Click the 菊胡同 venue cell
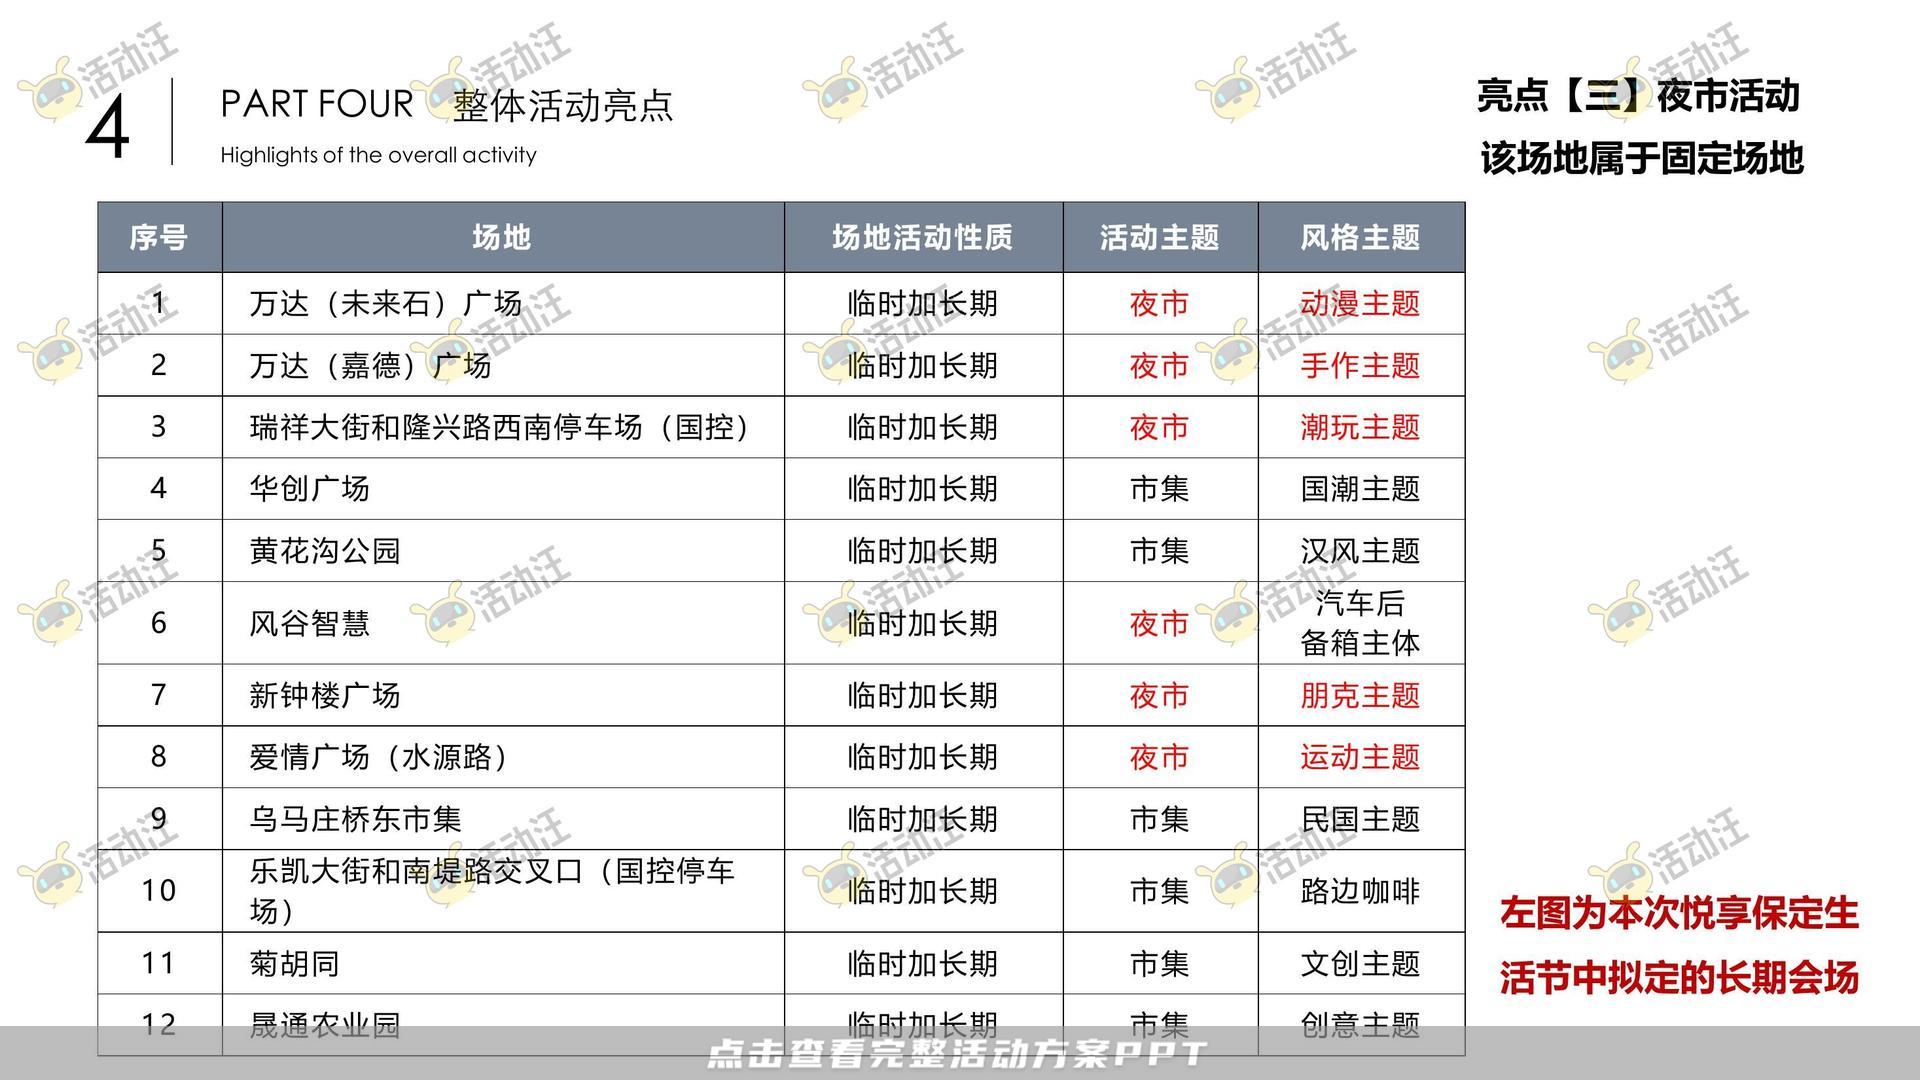 502,963
